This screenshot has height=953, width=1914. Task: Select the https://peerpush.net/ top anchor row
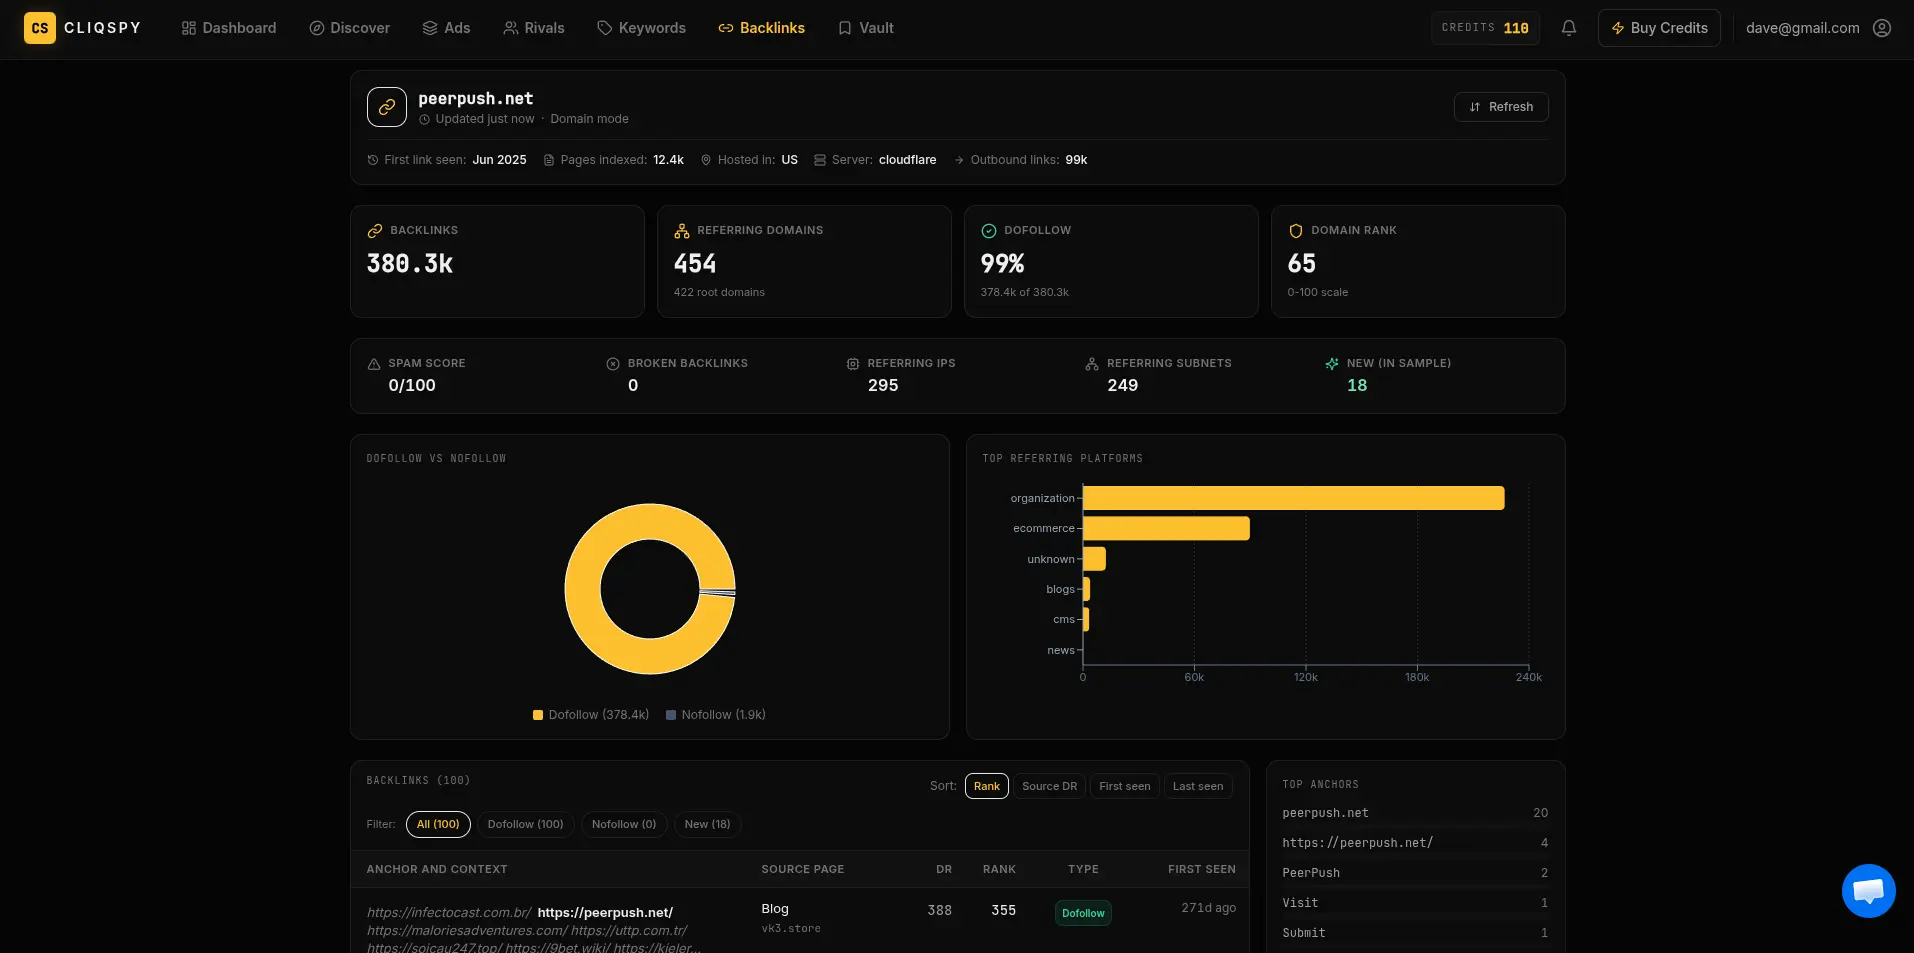pyautogui.click(x=1415, y=843)
